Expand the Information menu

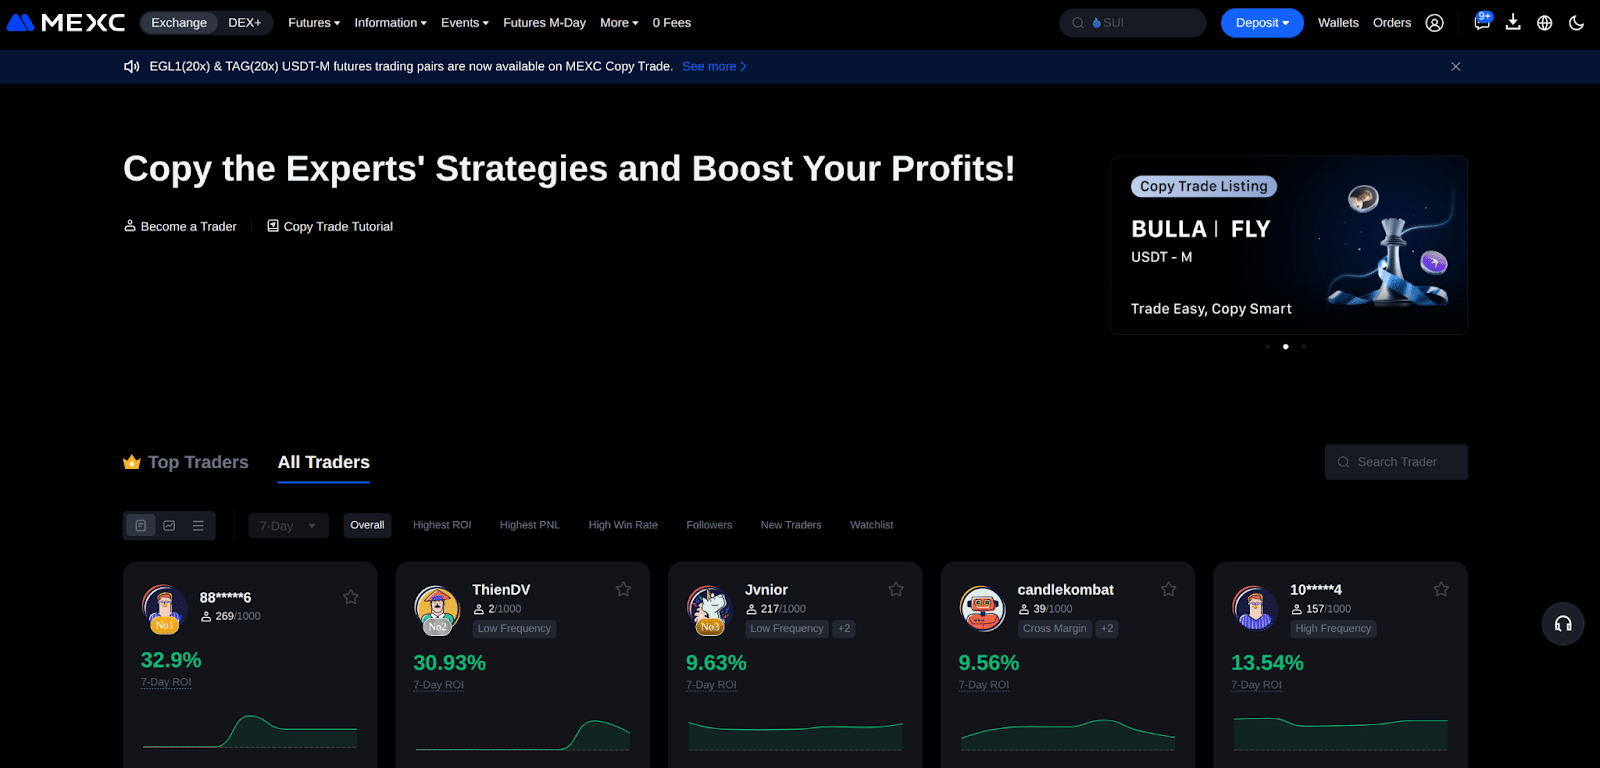390,23
